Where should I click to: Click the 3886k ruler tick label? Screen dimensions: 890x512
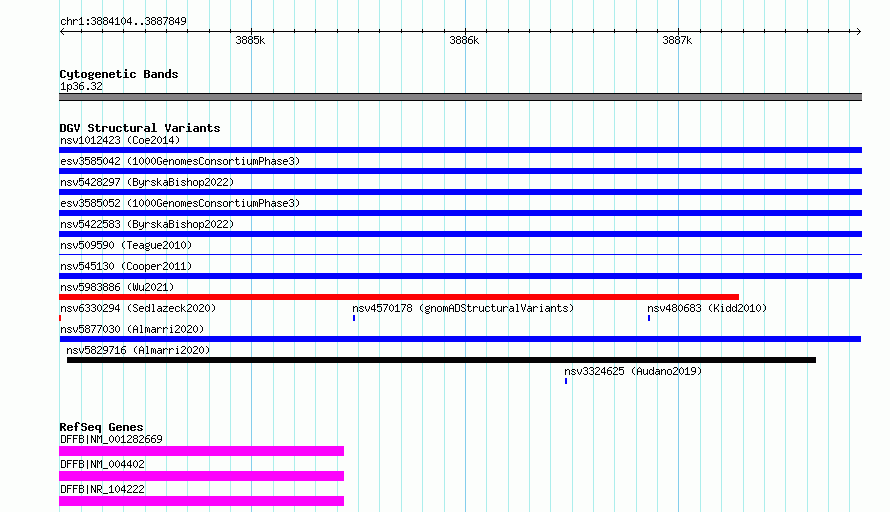[464, 40]
